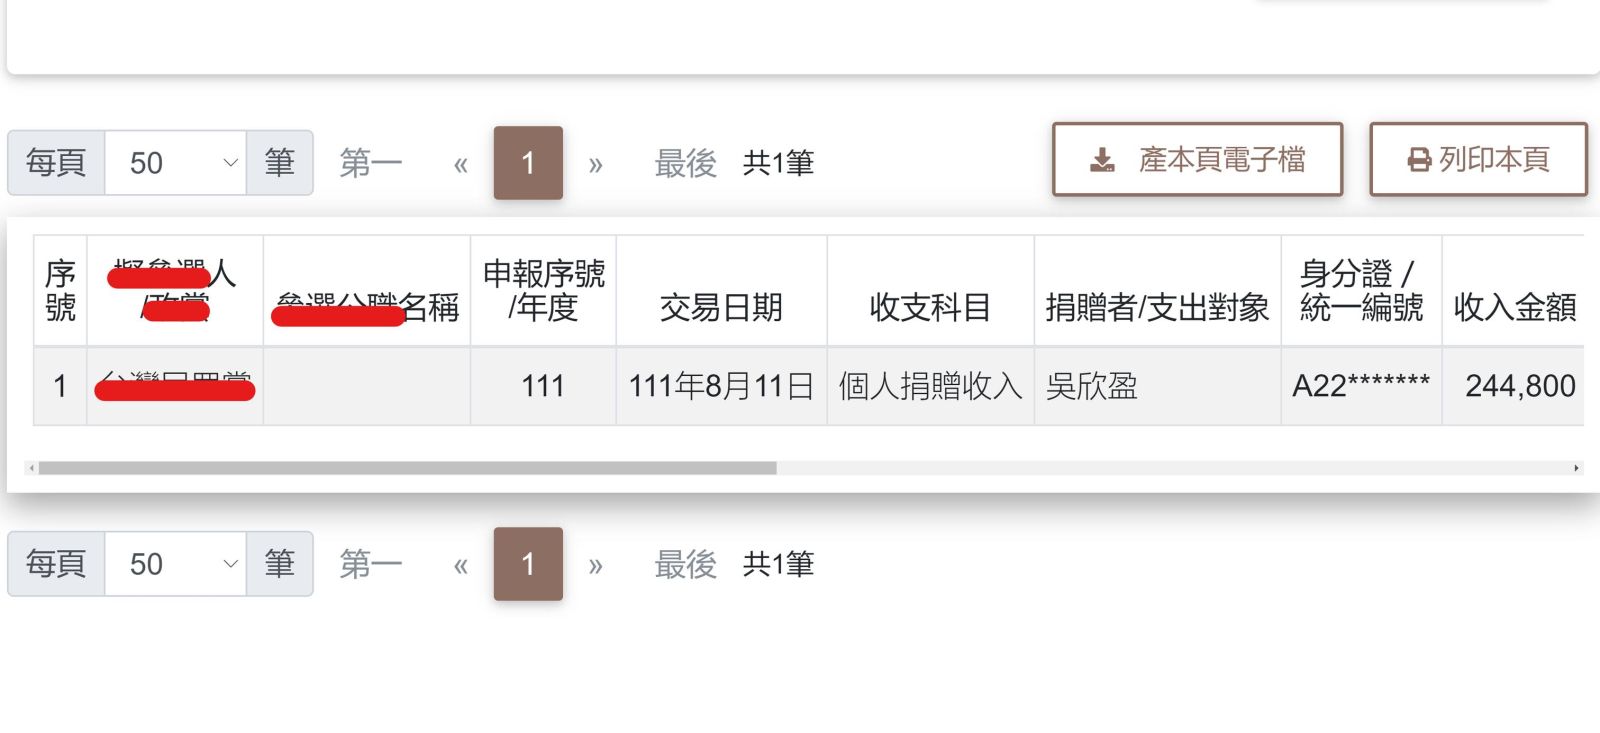Image resolution: width=1600 pixels, height=733 pixels.
Task: Go to next page with bottom » arrow
Action: coord(596,565)
